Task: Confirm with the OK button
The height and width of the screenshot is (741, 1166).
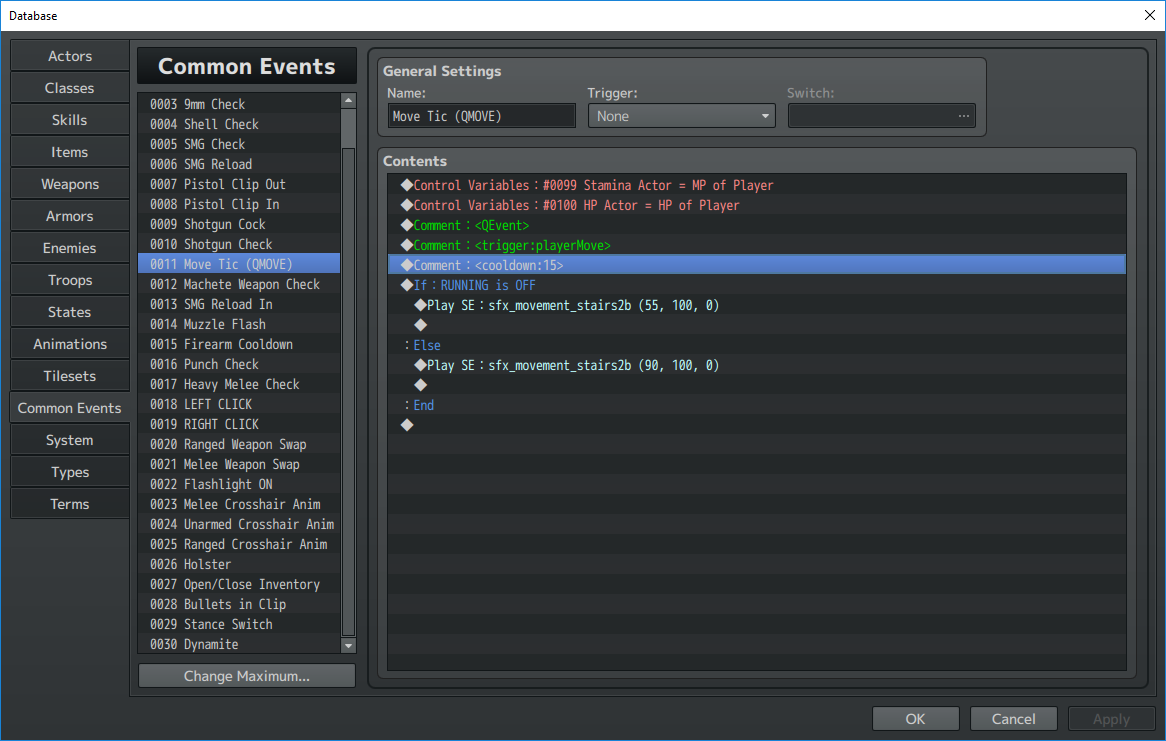Action: coord(915,719)
